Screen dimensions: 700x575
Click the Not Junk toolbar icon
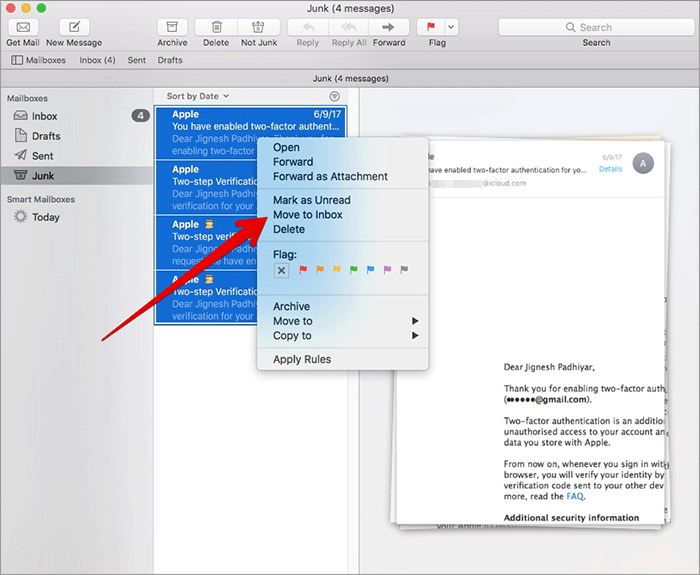[x=258, y=27]
